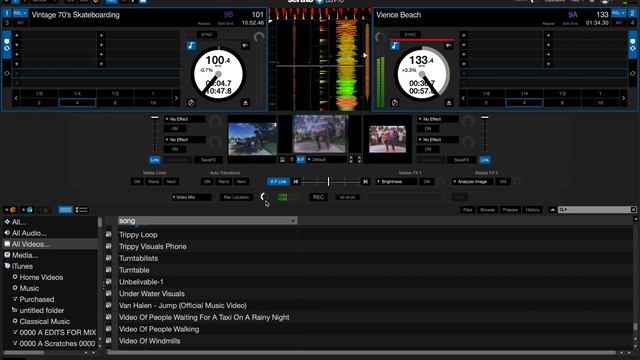Snap video crossfader fully left

(296, 181)
